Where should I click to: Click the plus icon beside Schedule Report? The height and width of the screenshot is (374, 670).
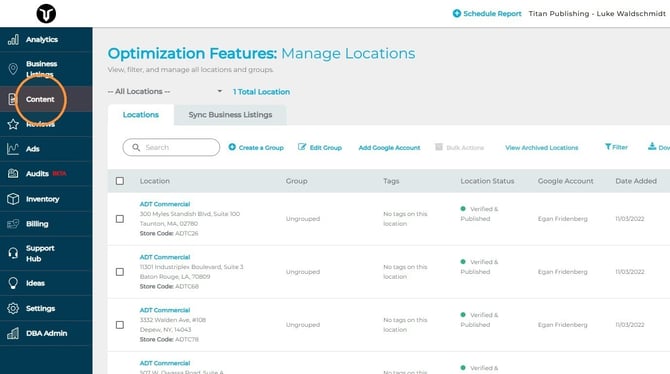tap(456, 13)
